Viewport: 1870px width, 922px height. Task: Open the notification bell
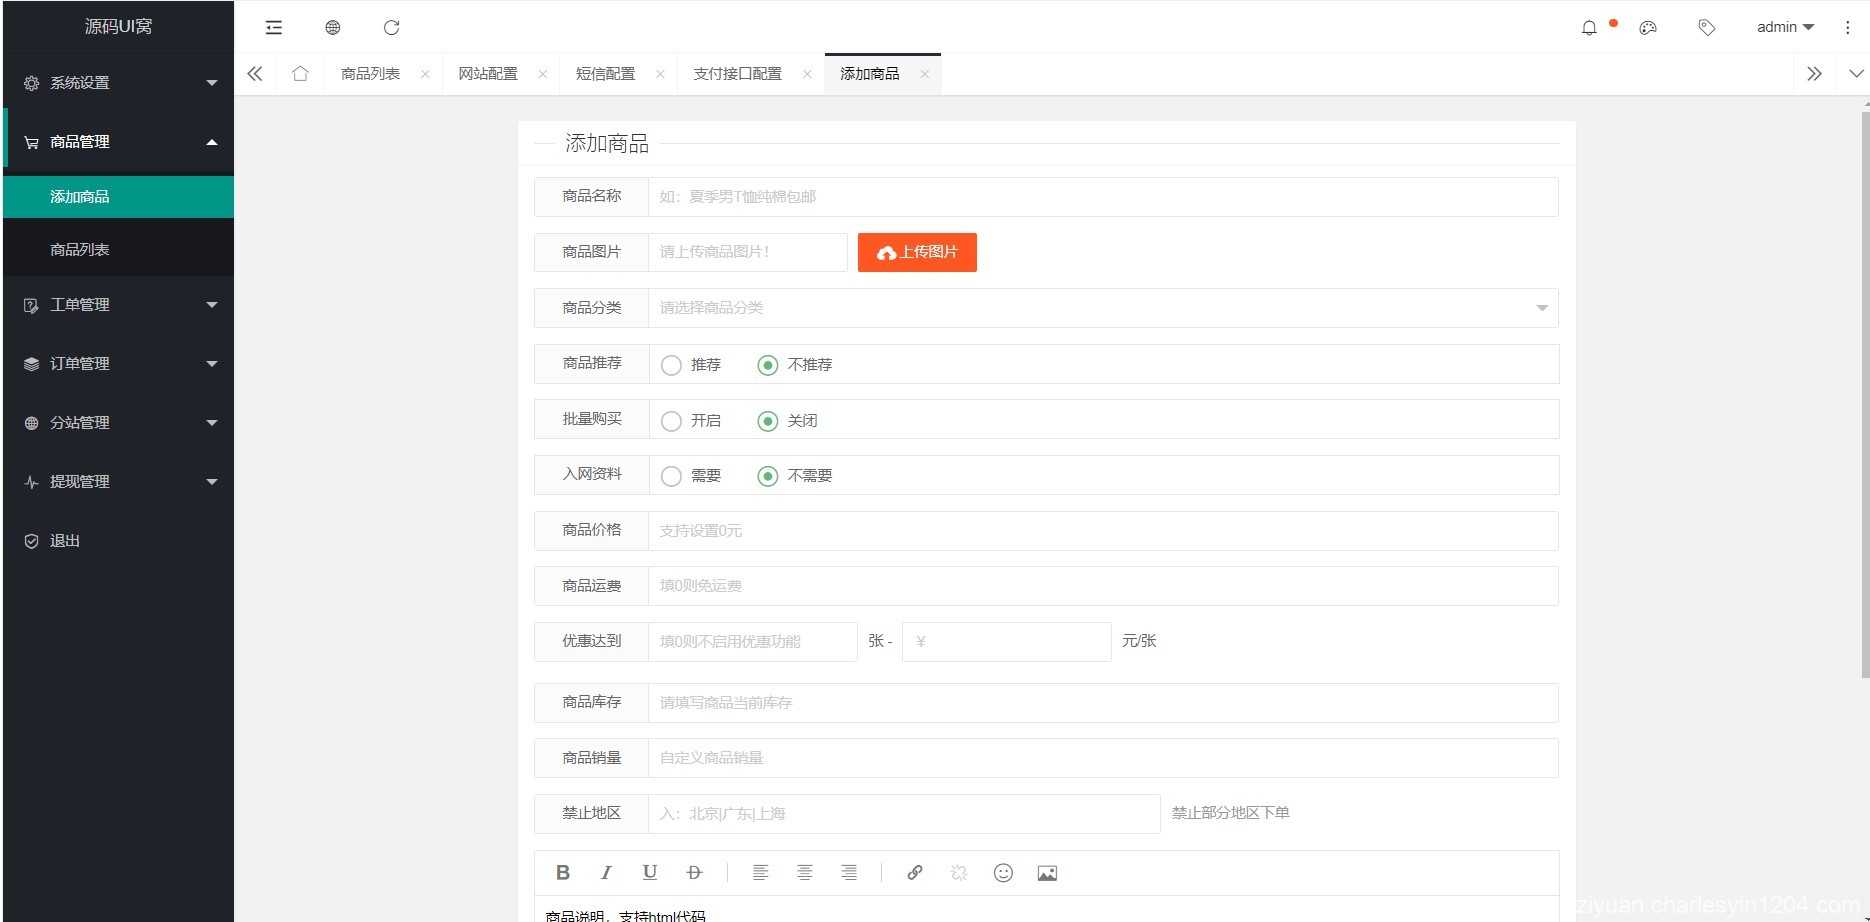1588,28
